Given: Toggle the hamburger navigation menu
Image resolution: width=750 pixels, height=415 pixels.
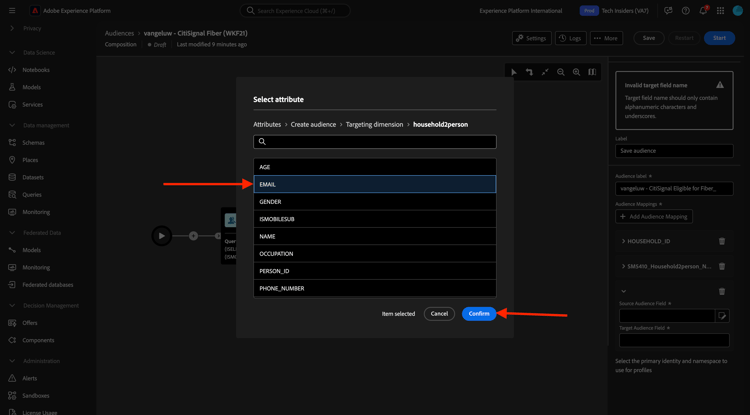Looking at the screenshot, I should 12,11.
